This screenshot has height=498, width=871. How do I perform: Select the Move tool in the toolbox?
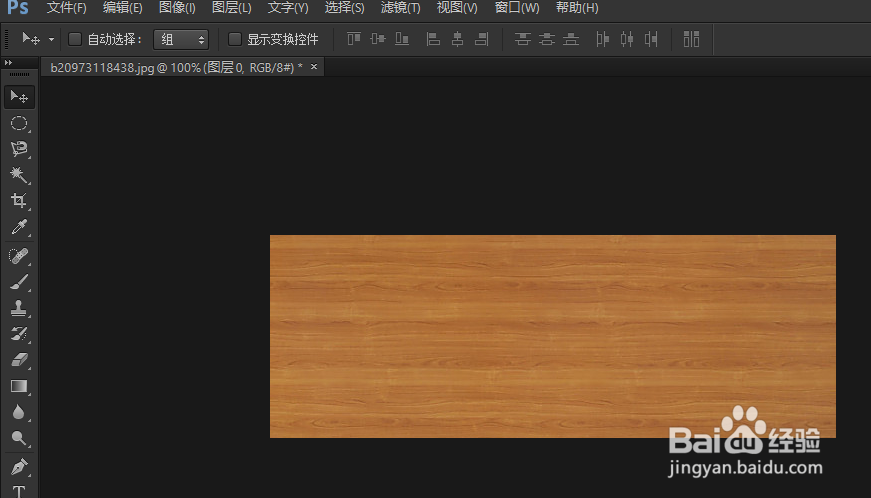point(19,97)
